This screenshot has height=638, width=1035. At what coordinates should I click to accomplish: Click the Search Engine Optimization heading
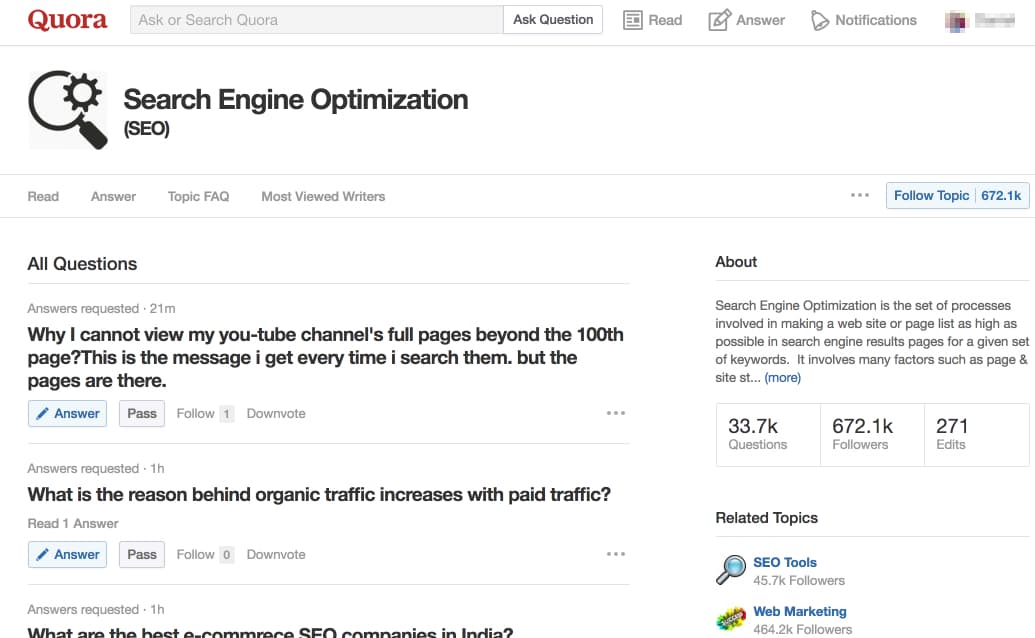tap(296, 100)
